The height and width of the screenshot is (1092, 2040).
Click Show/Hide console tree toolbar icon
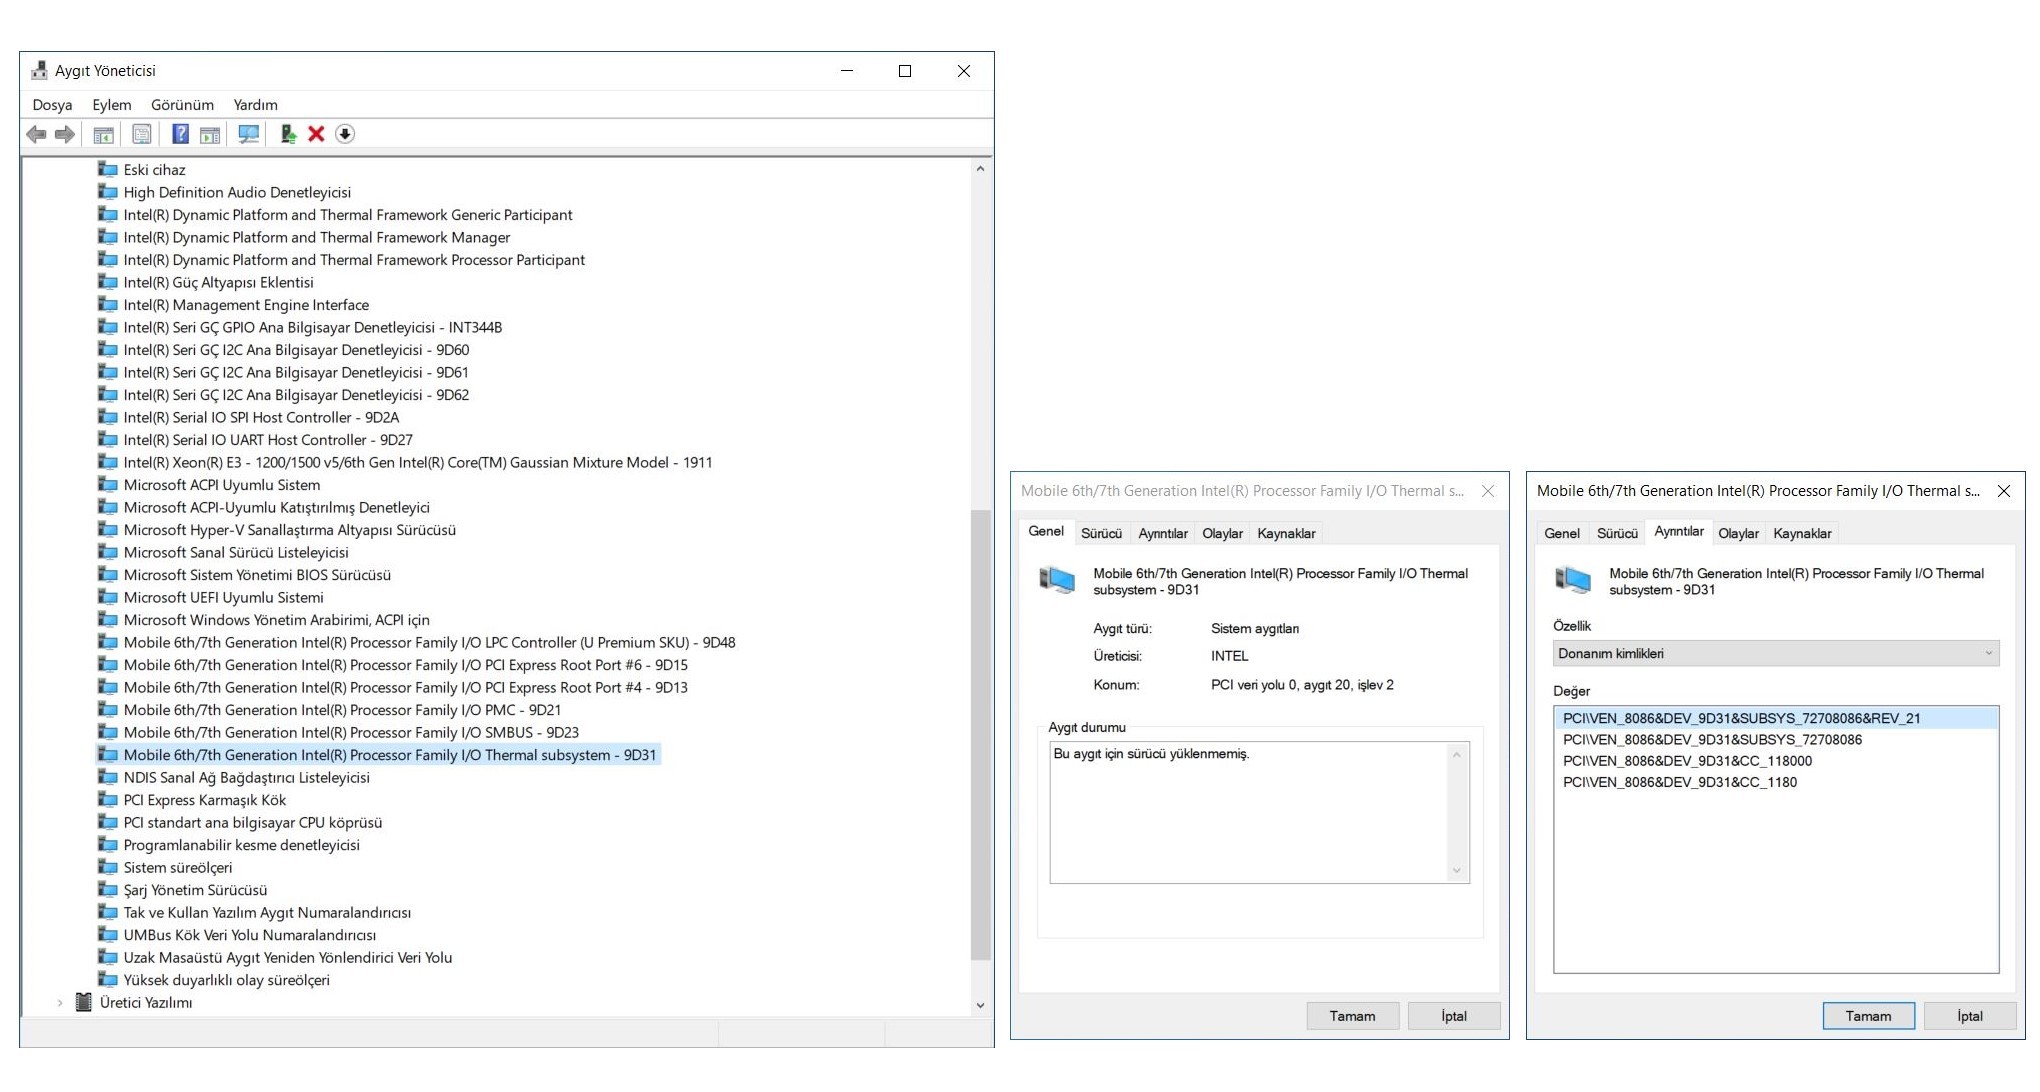point(103,134)
